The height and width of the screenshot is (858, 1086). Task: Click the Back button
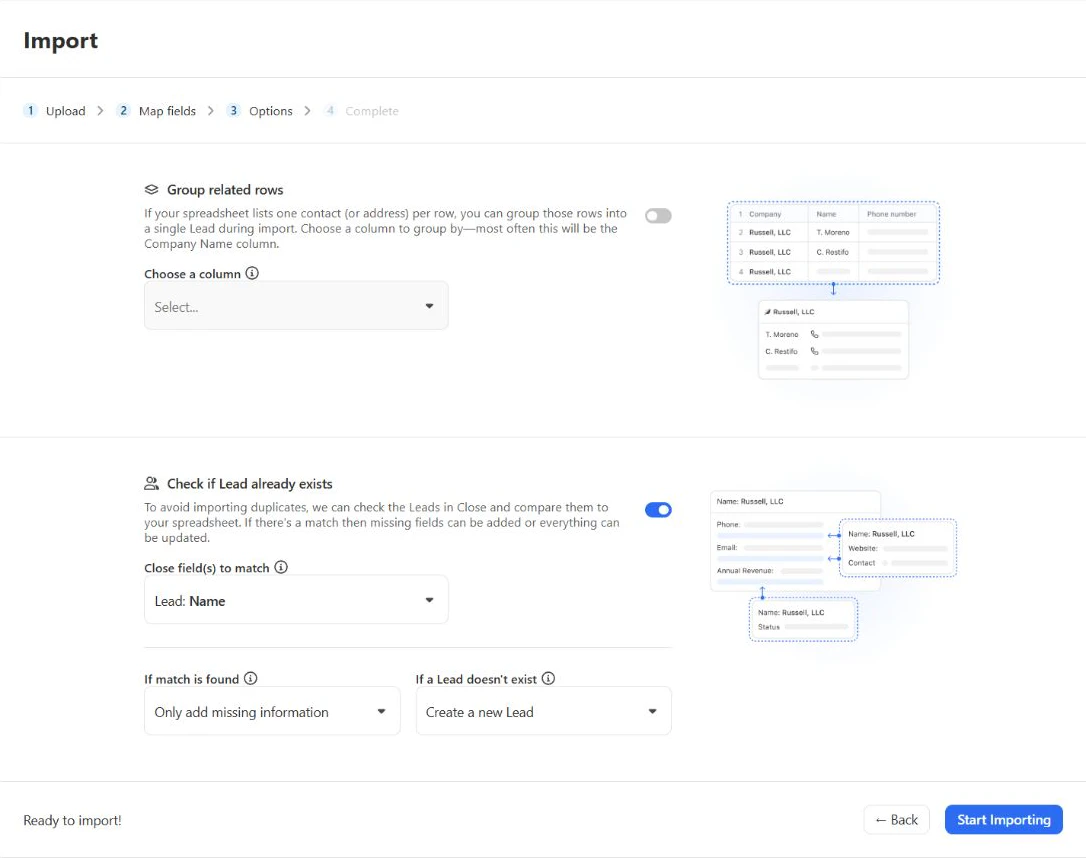point(896,820)
